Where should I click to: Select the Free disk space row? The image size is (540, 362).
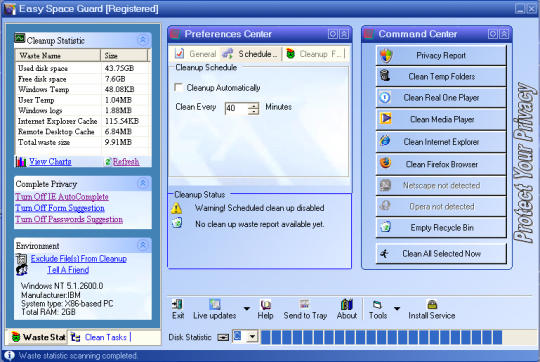[83, 79]
